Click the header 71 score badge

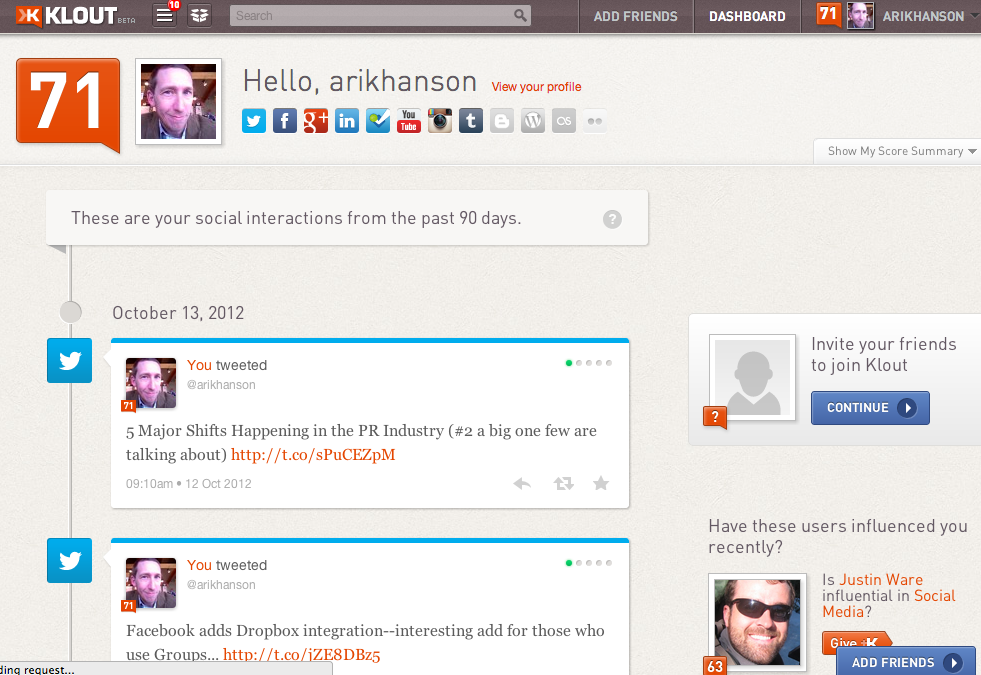click(x=828, y=14)
